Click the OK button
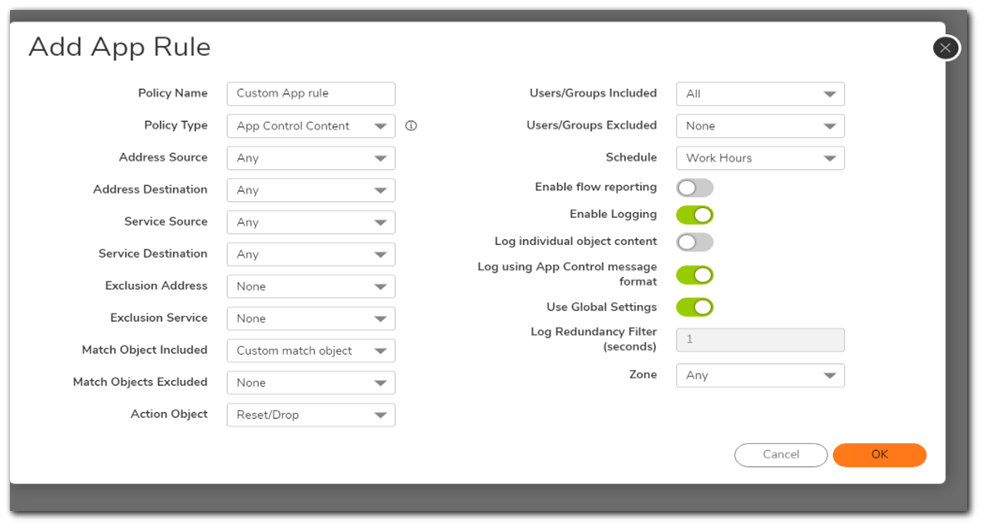Image resolution: width=985 pixels, height=529 pixels. 879,455
